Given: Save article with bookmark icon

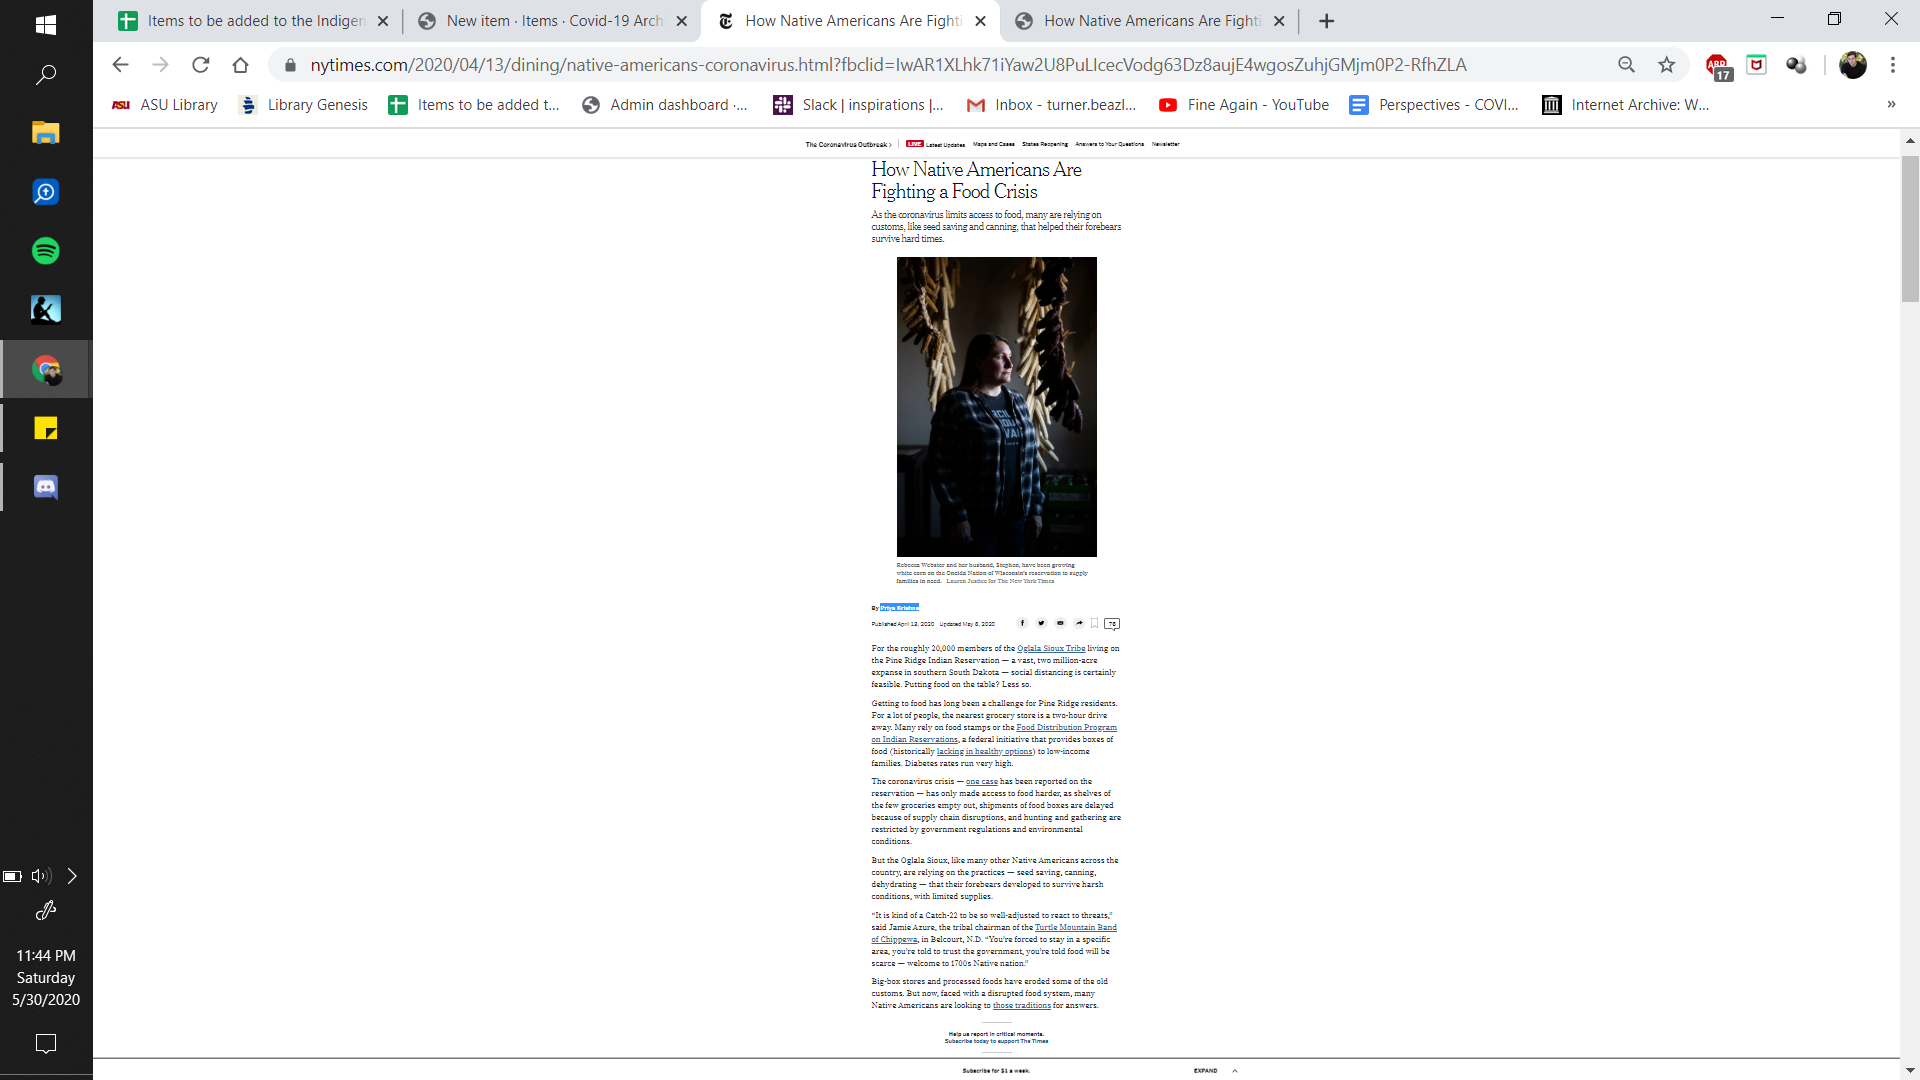Looking at the screenshot, I should pyautogui.click(x=1095, y=623).
